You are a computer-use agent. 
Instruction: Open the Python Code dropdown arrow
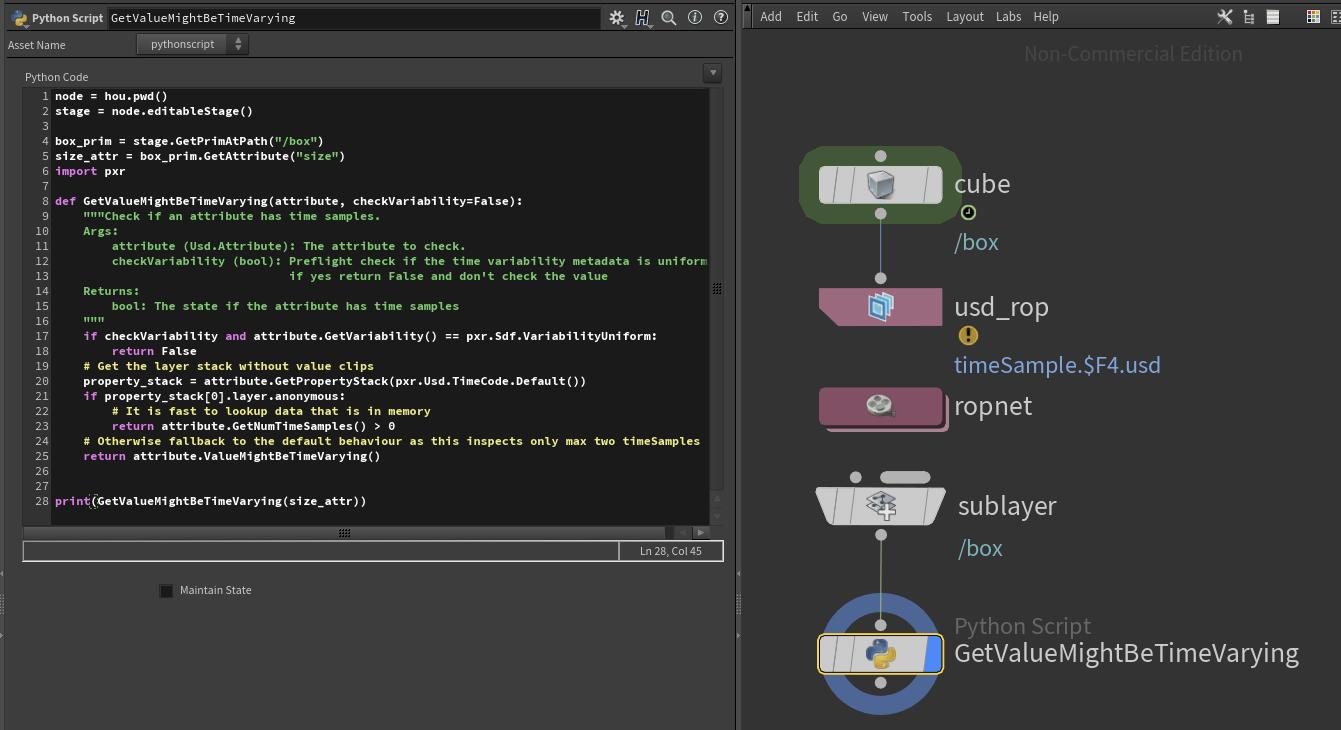click(712, 73)
